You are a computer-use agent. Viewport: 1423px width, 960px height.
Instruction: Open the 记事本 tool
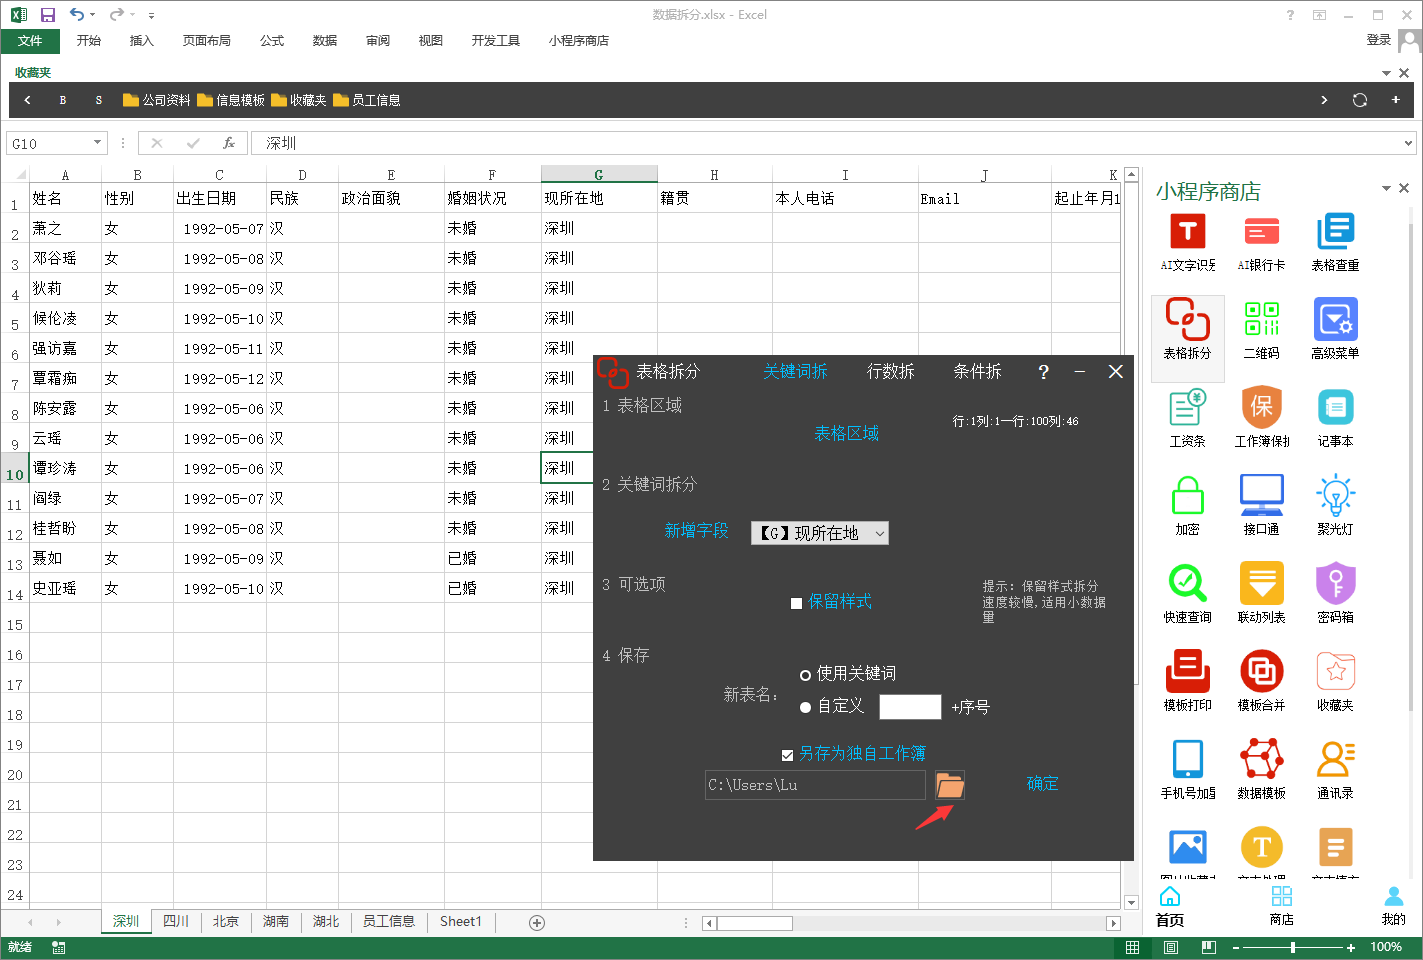[x=1335, y=418]
